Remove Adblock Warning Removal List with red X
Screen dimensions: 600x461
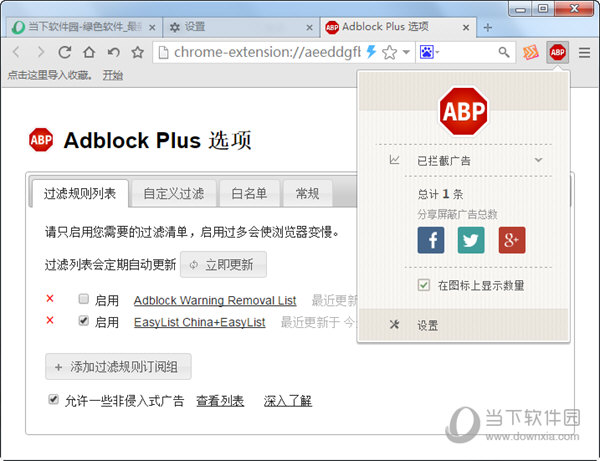coord(50,298)
